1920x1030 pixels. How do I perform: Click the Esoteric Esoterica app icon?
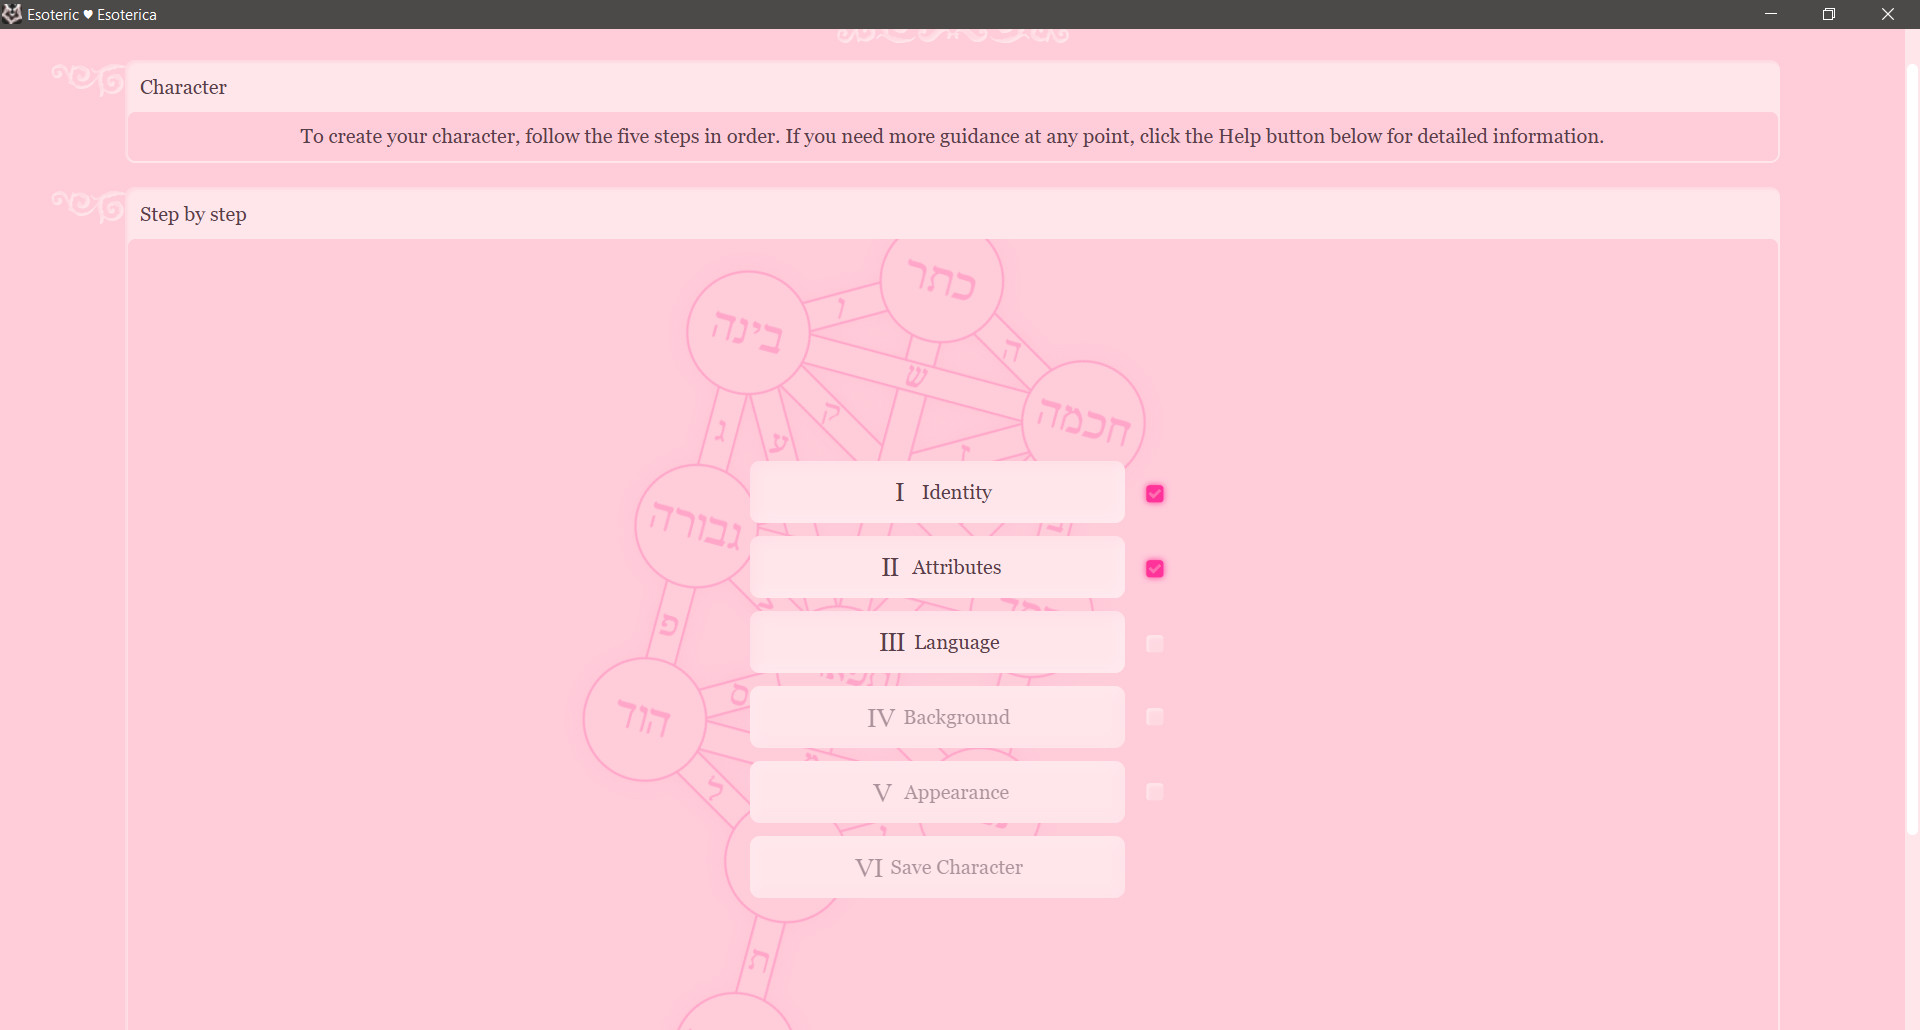[x=12, y=14]
